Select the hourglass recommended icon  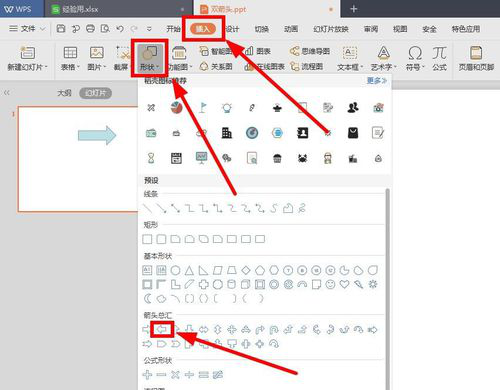151,158
